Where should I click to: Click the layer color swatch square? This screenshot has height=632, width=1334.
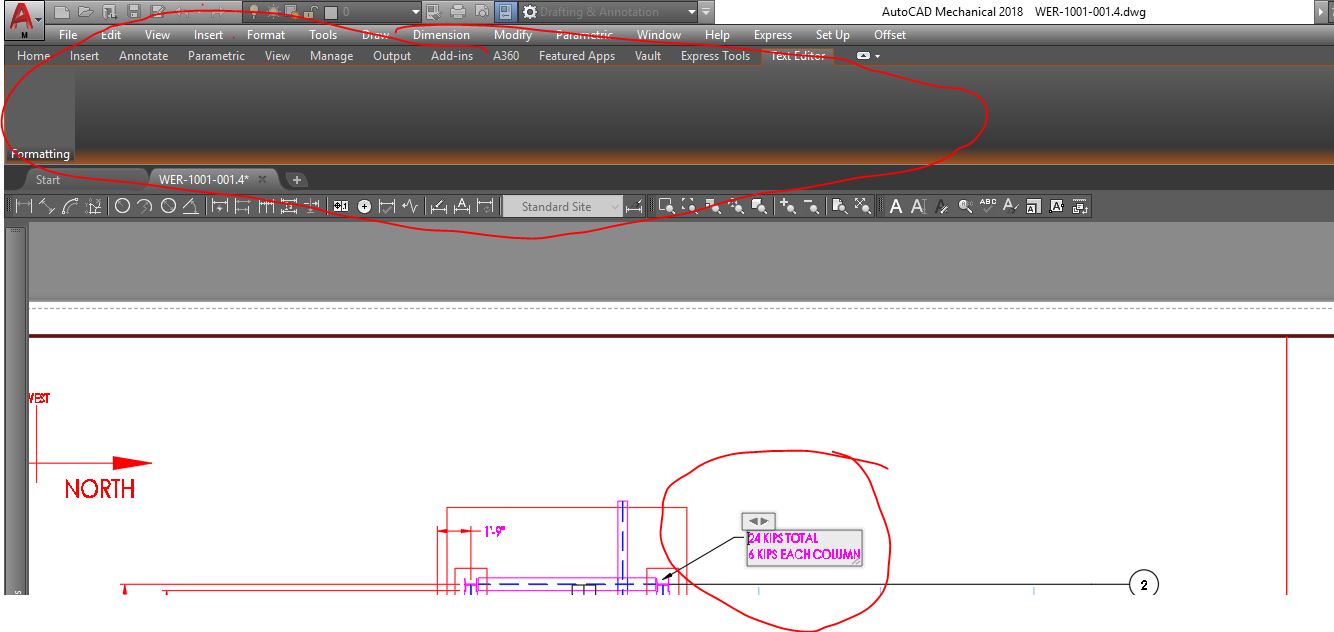330,10
